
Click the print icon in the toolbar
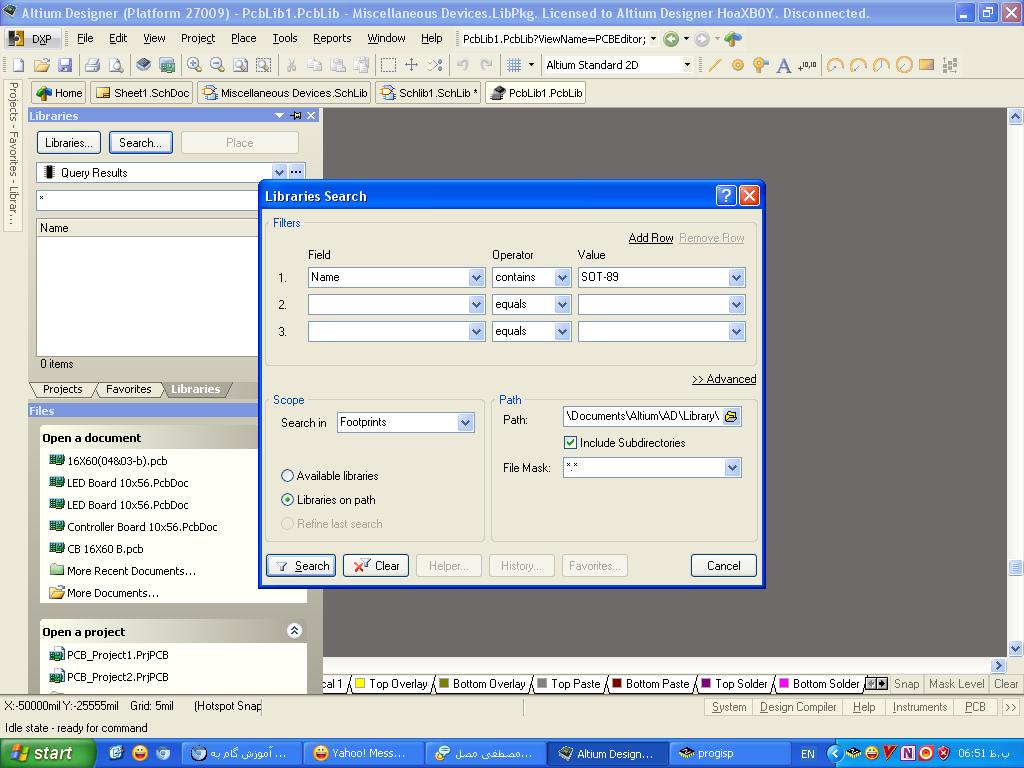[92, 65]
